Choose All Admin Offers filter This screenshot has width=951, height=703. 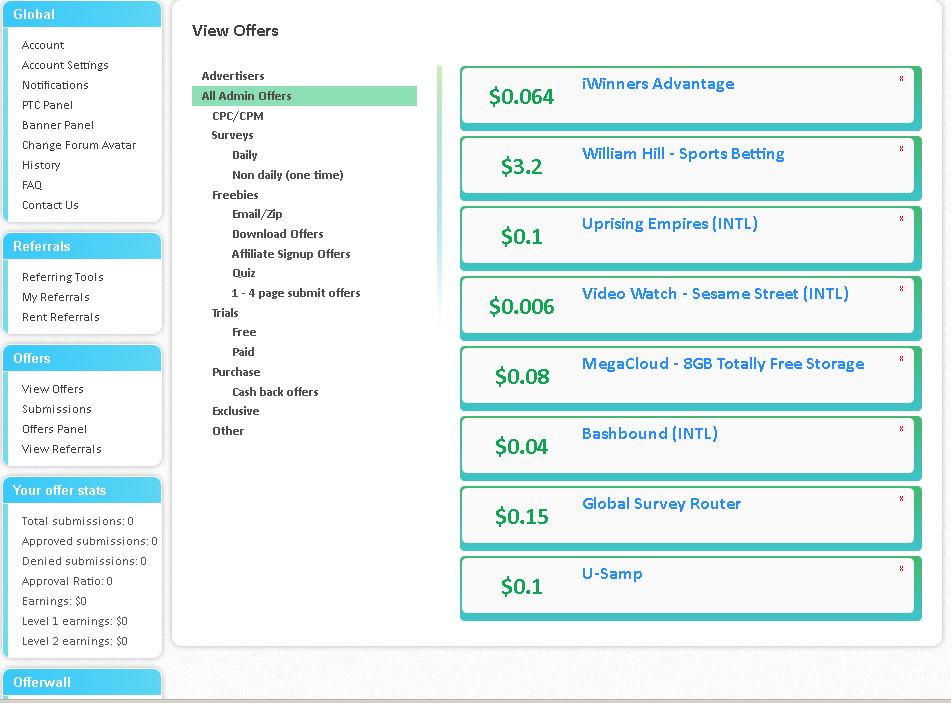click(247, 96)
